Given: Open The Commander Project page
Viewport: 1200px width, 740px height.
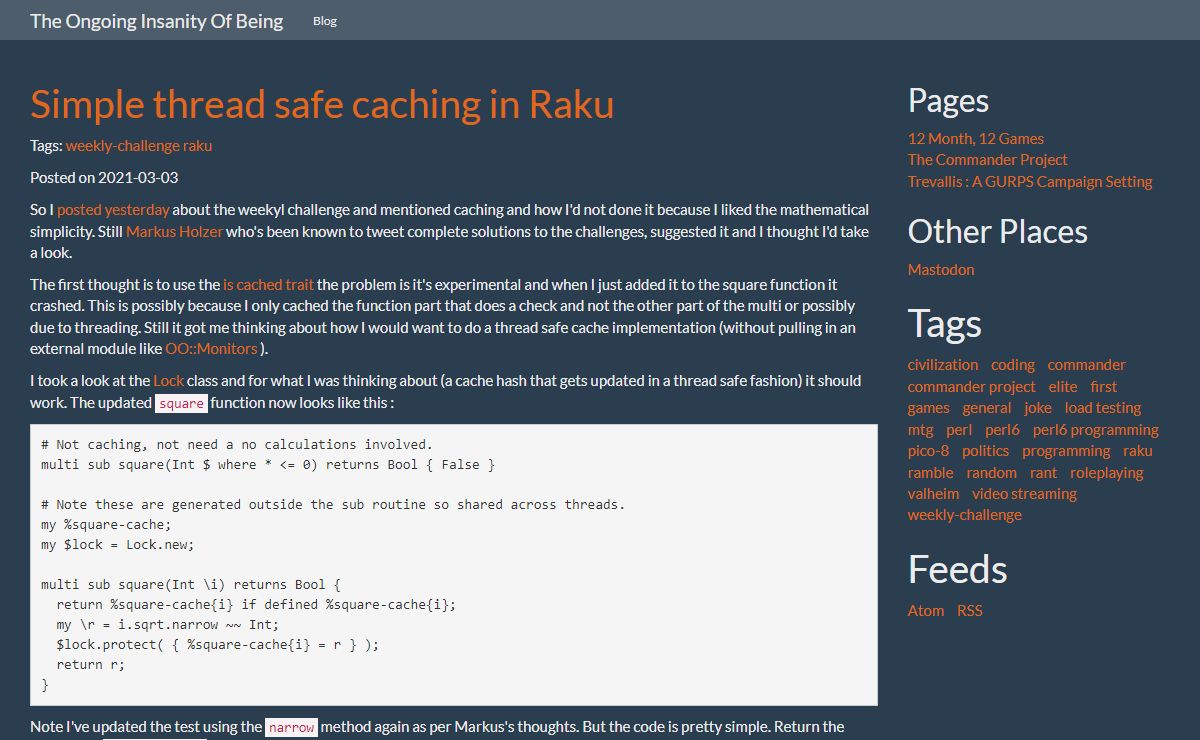Looking at the screenshot, I should point(987,160).
